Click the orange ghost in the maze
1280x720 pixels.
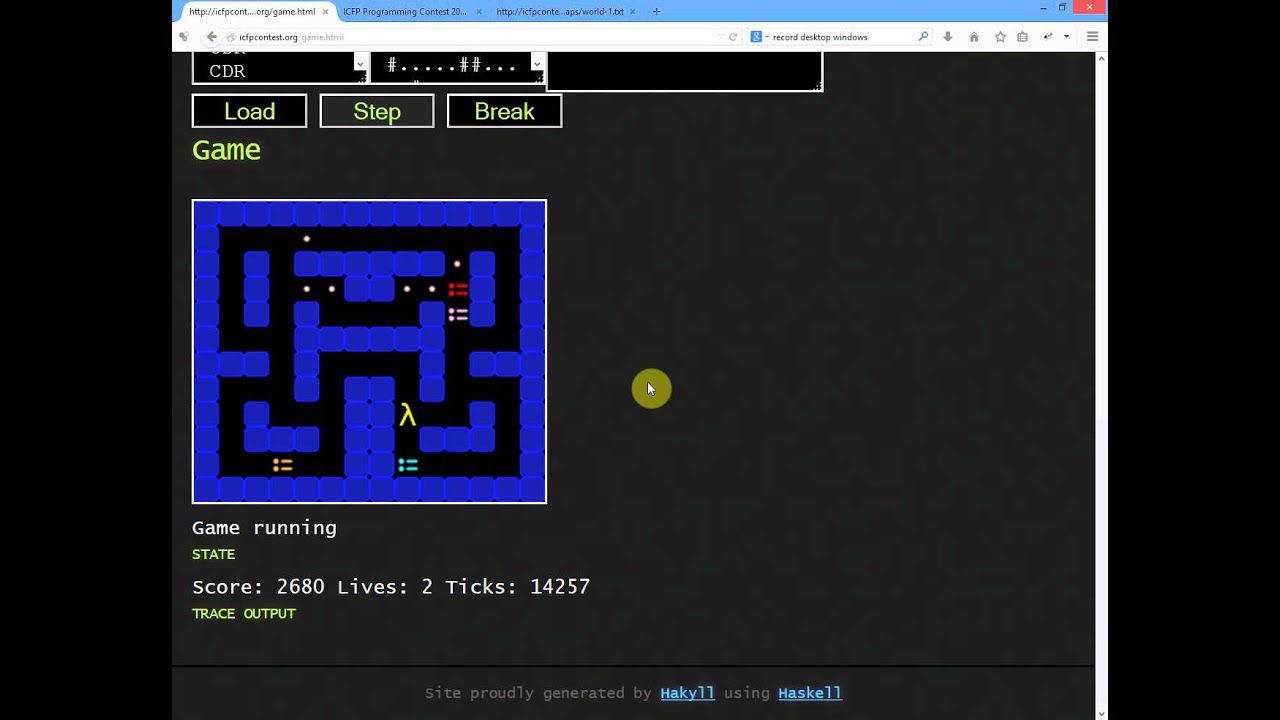(x=283, y=465)
